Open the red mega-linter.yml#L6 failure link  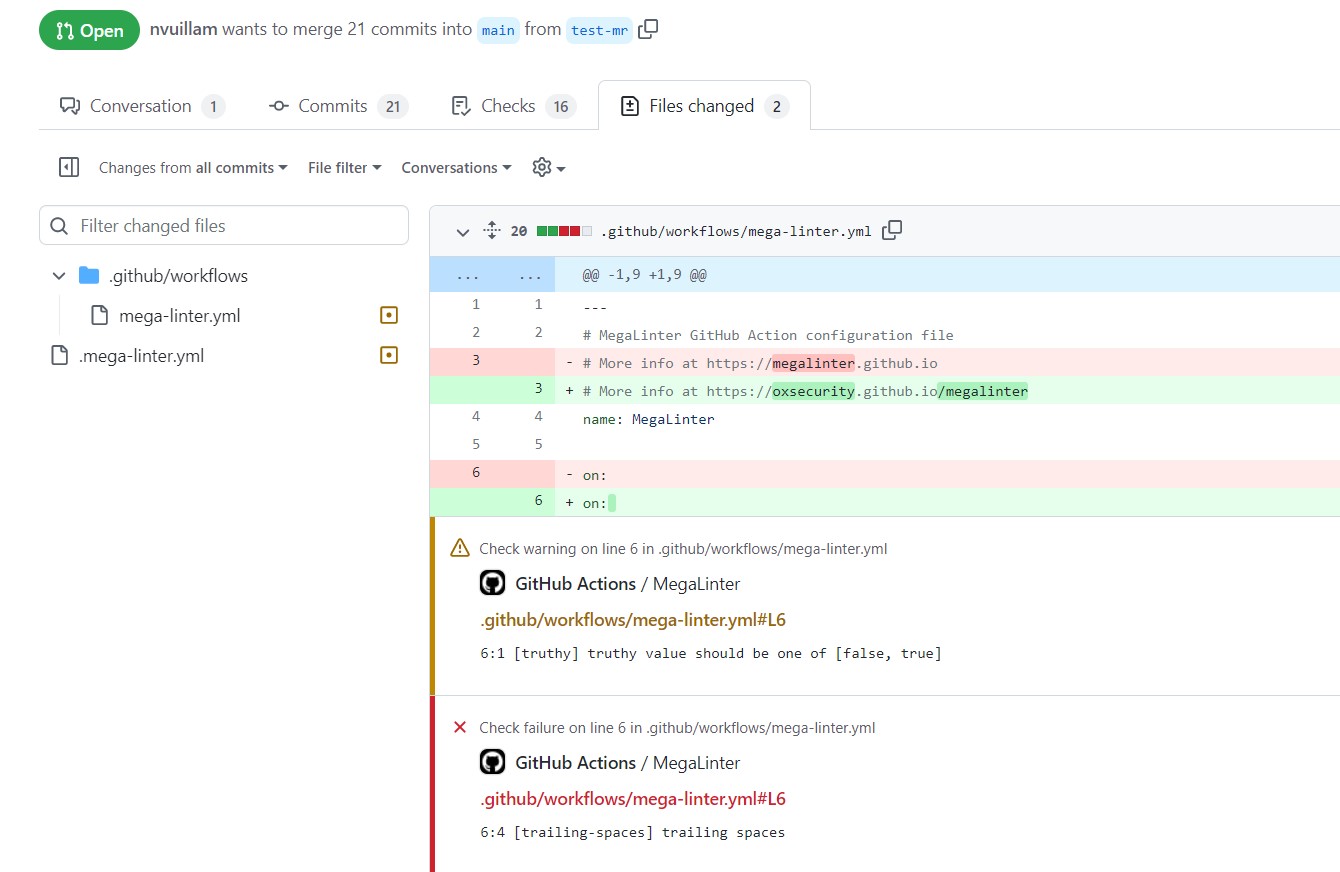pos(633,799)
